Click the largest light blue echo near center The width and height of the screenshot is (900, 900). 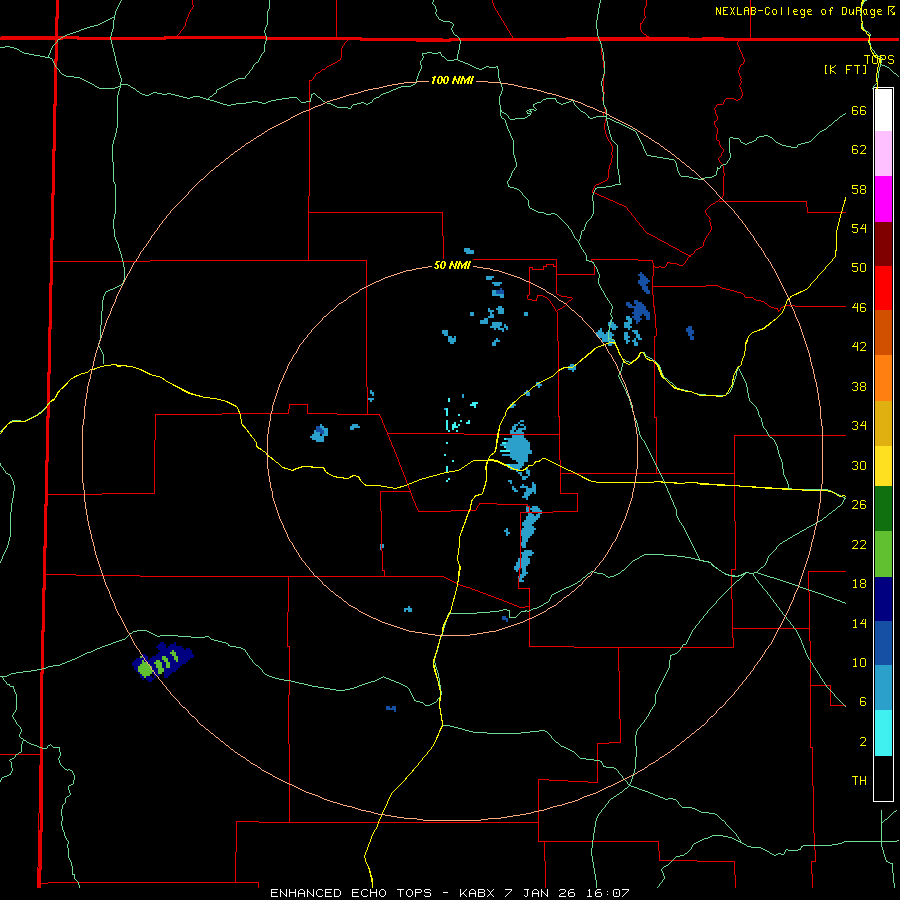tap(516, 447)
